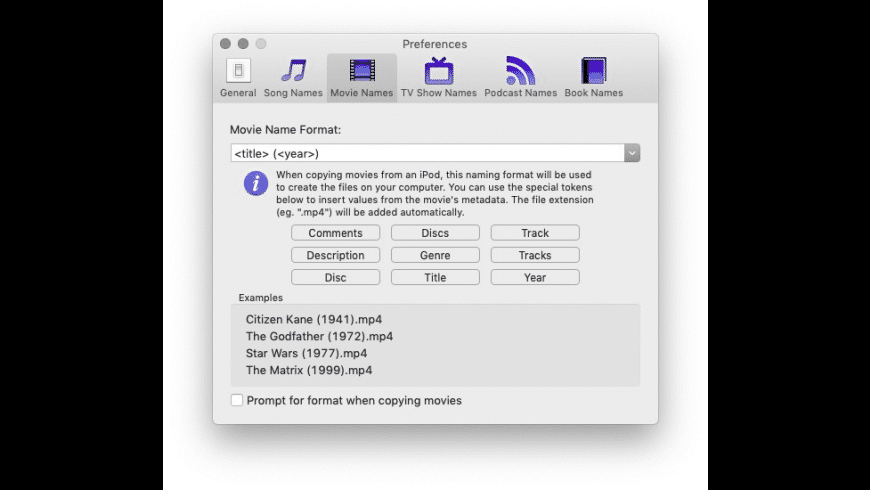Open TV Show Names television icon
Viewport: 870px width, 490px height.
439,70
